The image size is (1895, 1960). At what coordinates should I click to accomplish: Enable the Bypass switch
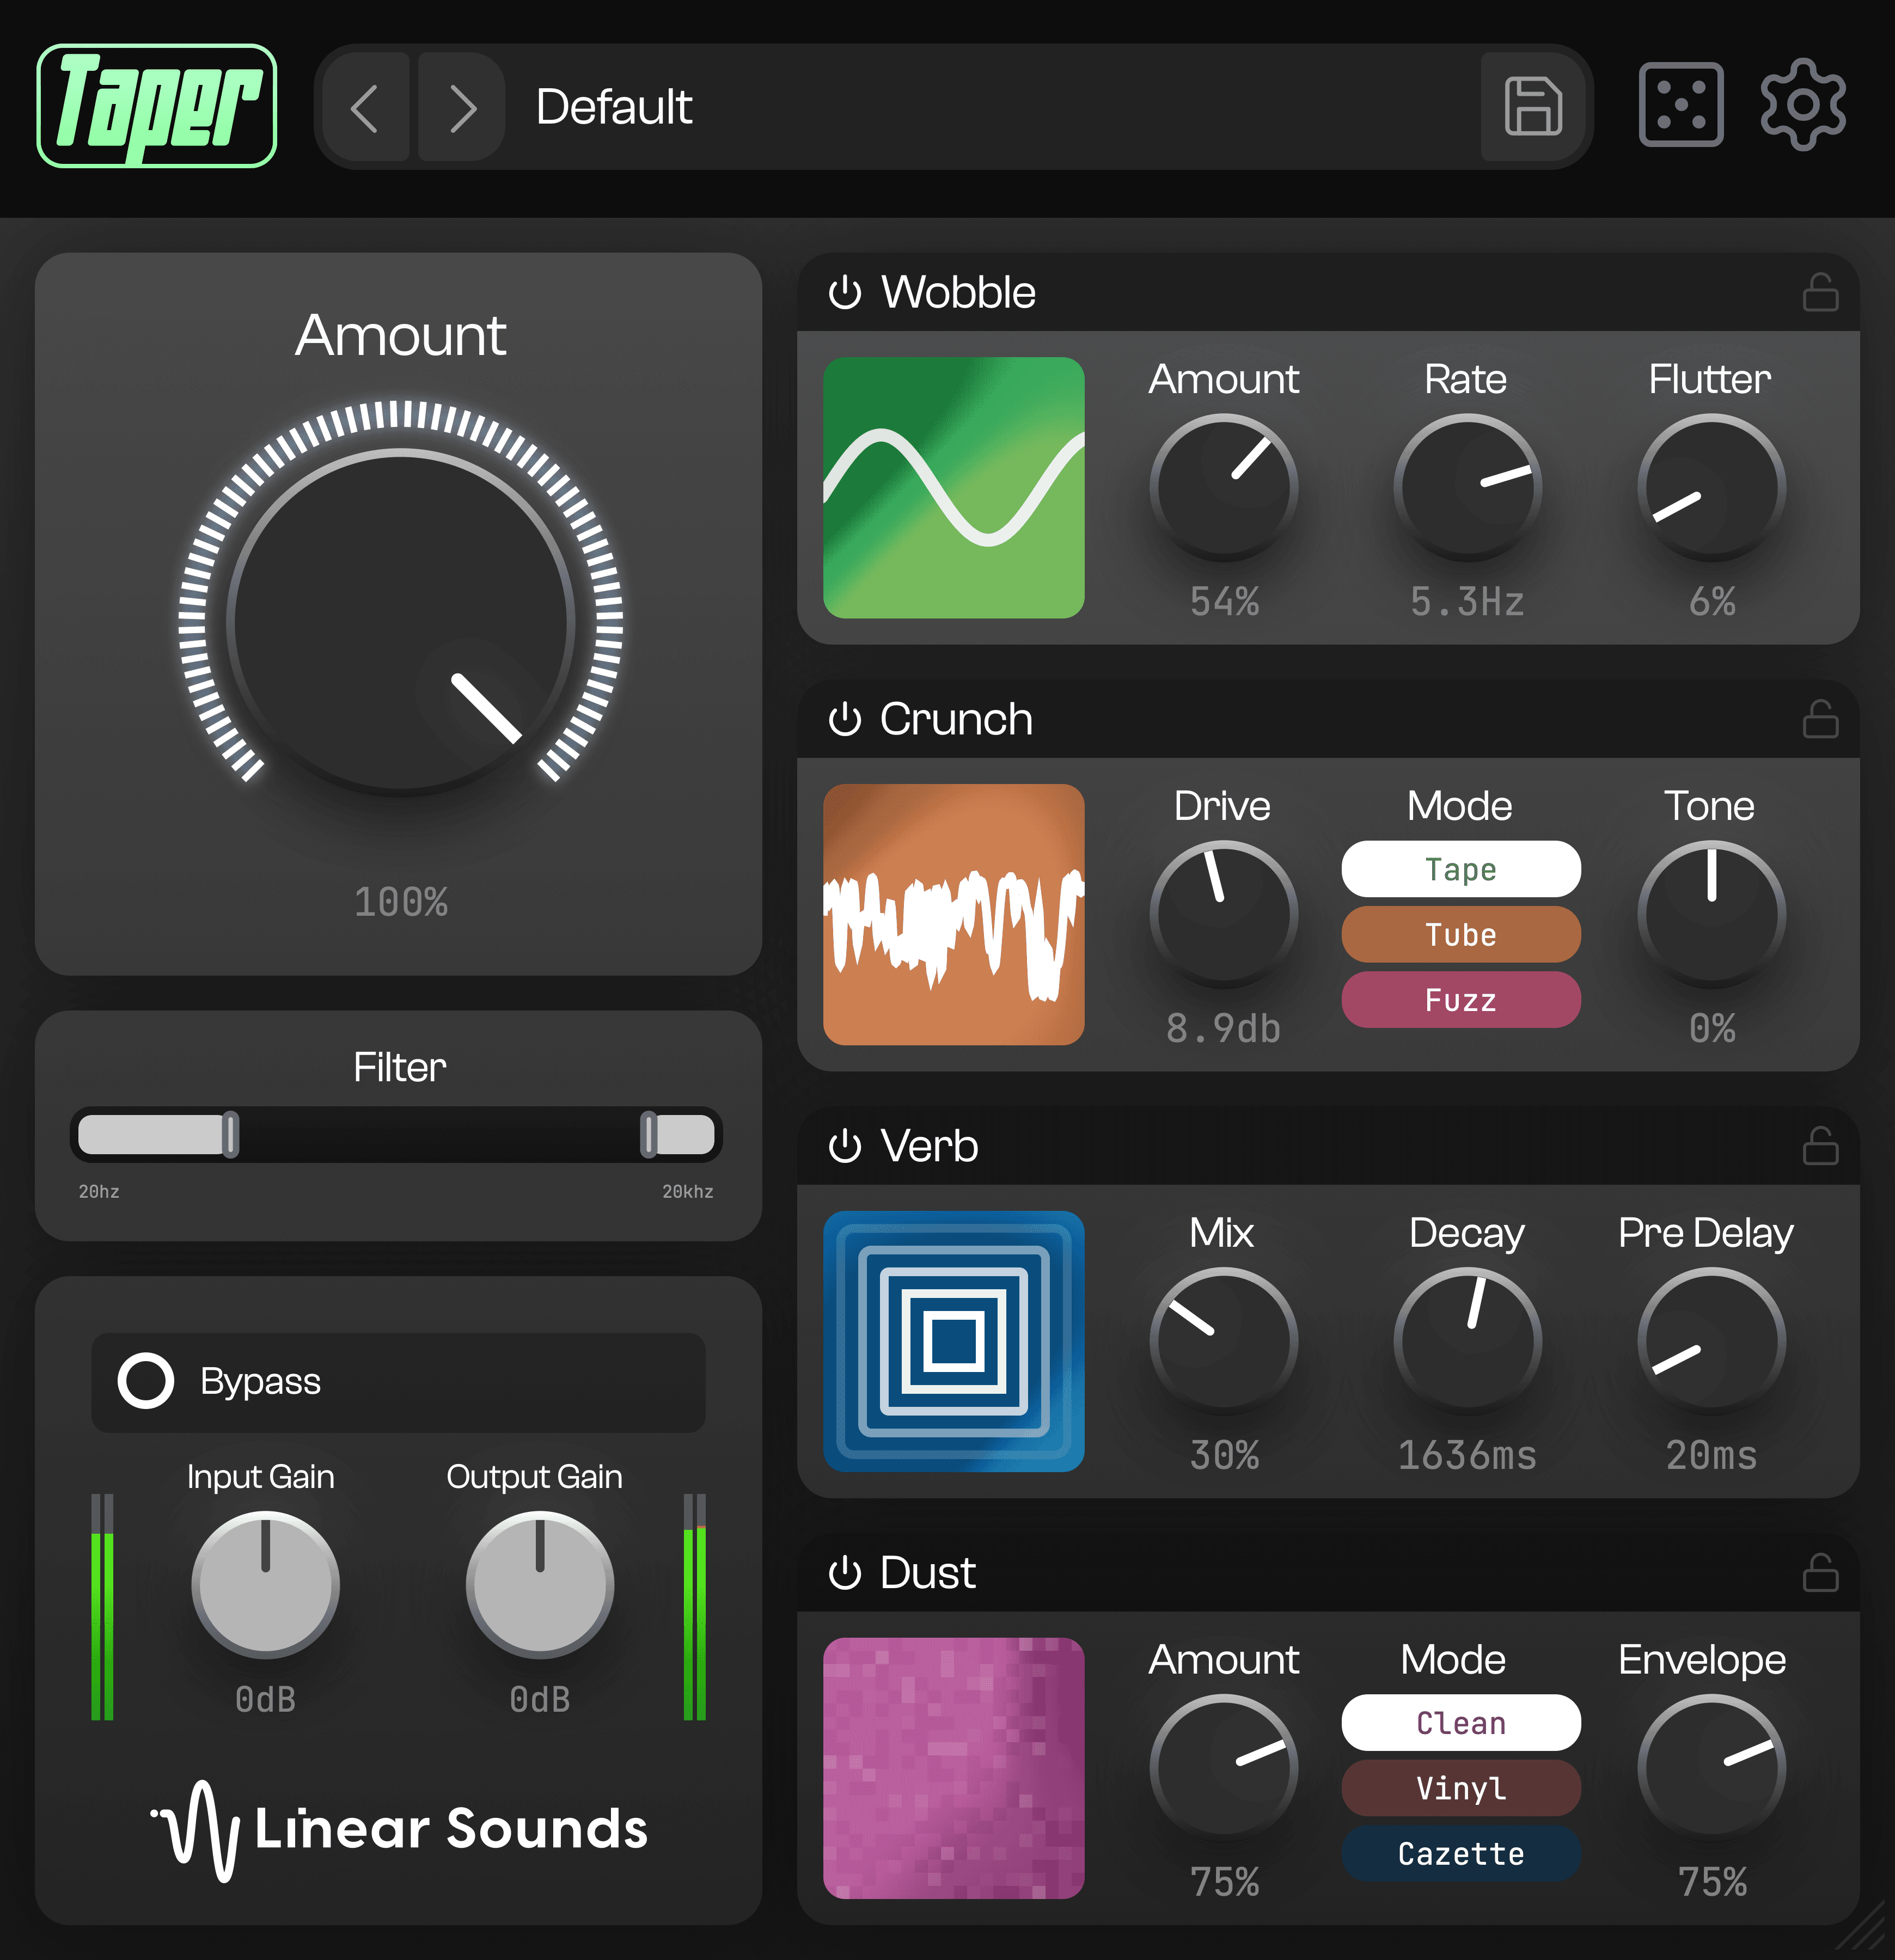click(x=146, y=1382)
